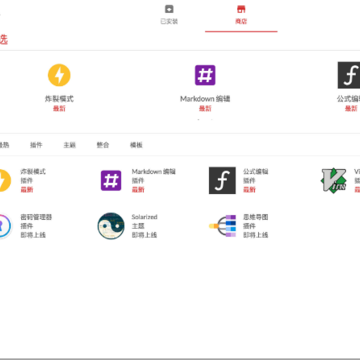Click 即将上线 status under 思维导图

tap(256, 235)
